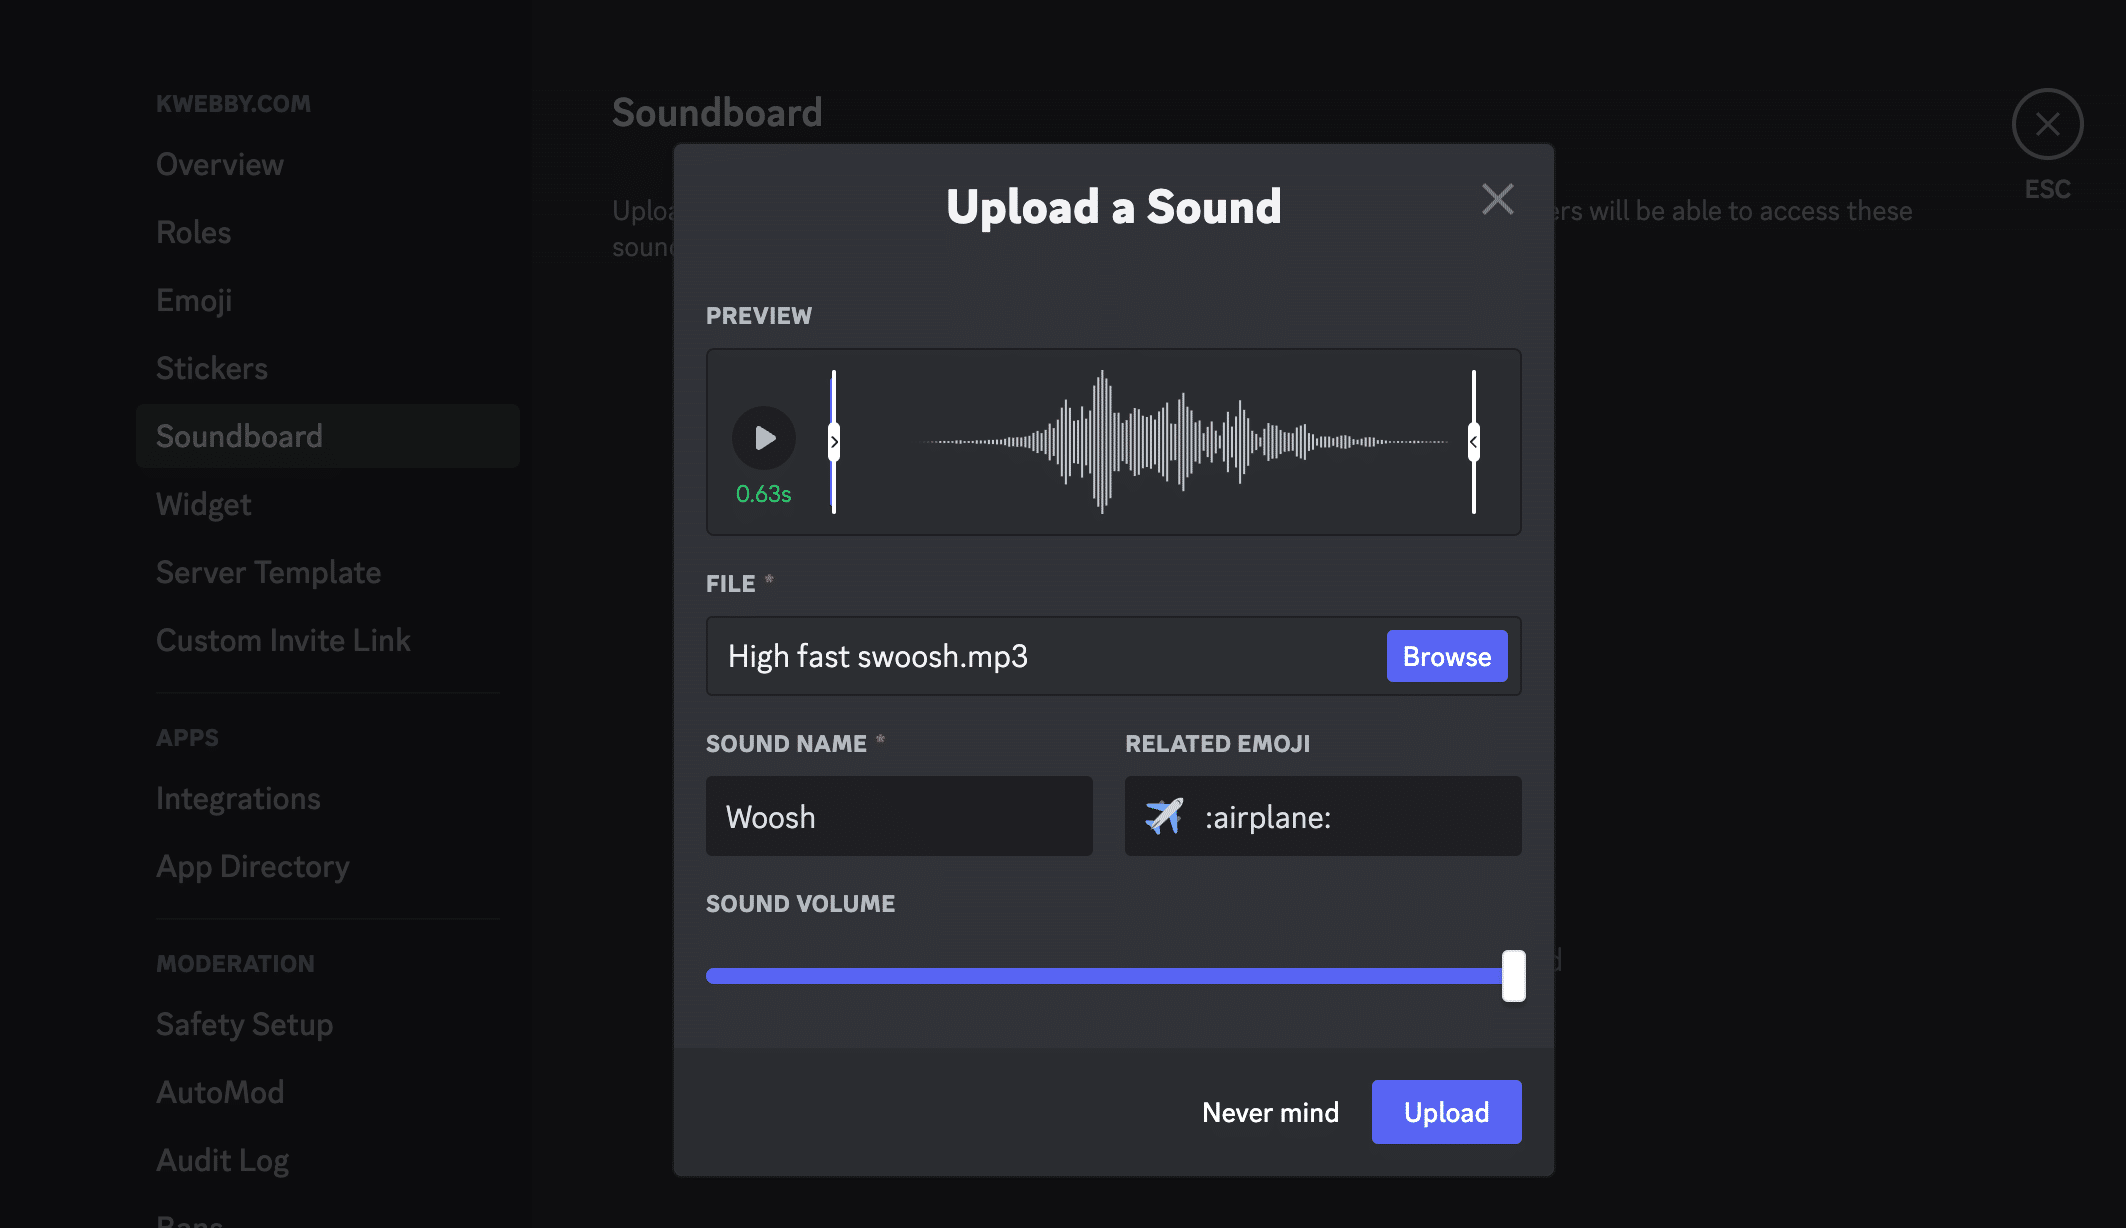Screen dimensions: 2126x1228
Task: Click the Safety Setup option under Moderation
Action: 244,1023
